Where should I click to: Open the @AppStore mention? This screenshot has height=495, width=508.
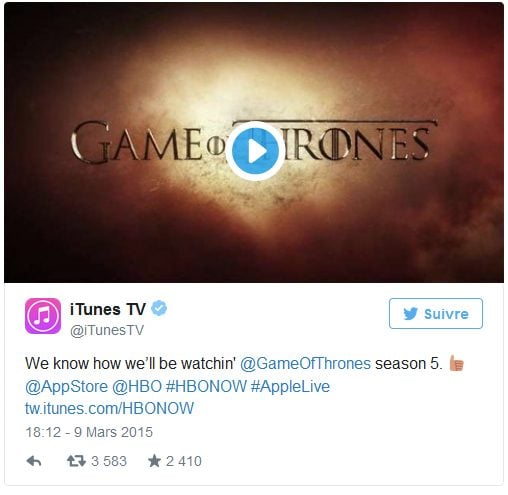(x=66, y=387)
